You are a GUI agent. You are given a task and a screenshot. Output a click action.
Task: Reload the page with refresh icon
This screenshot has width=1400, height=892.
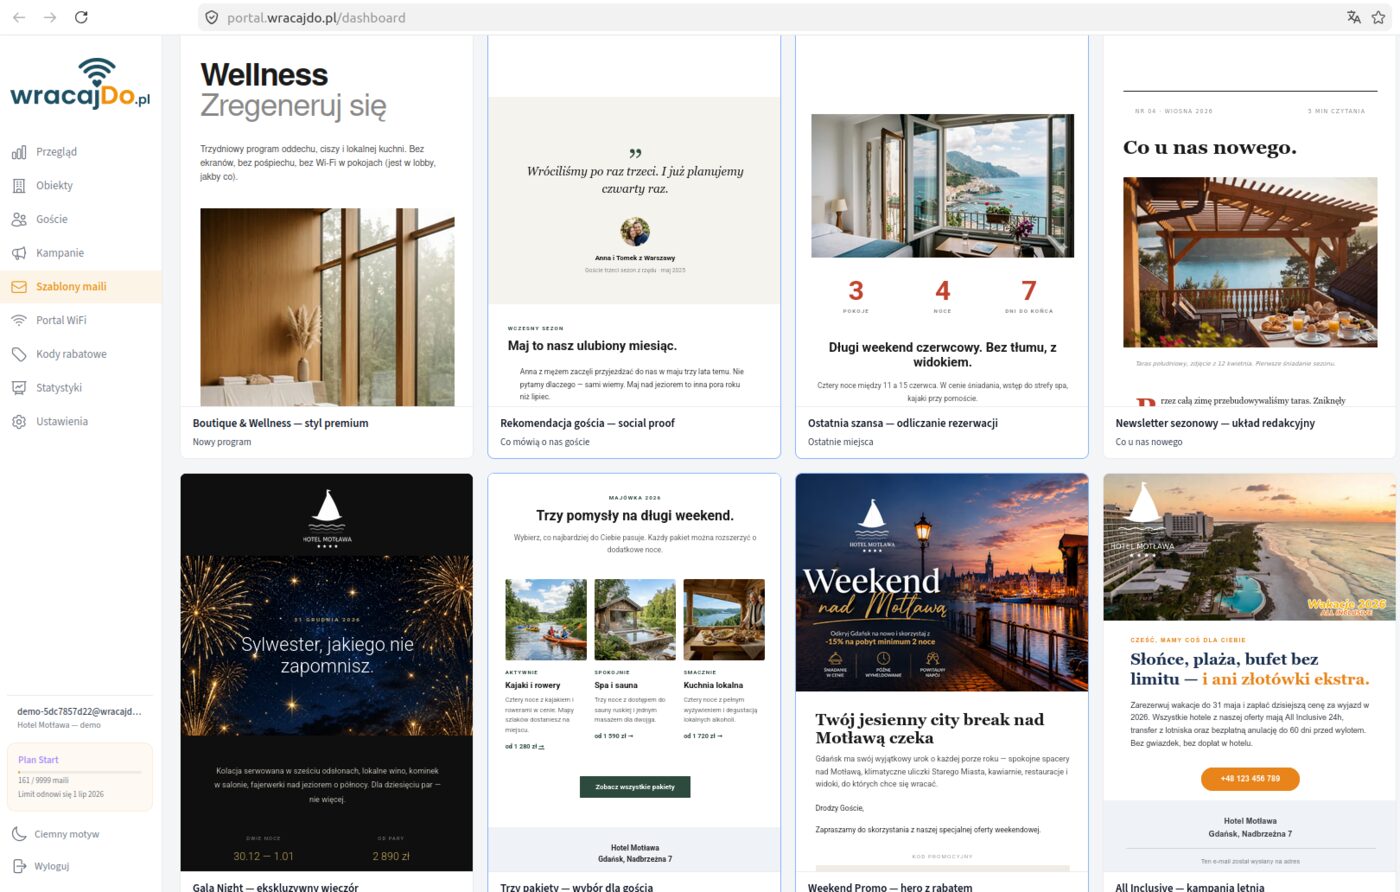click(81, 17)
